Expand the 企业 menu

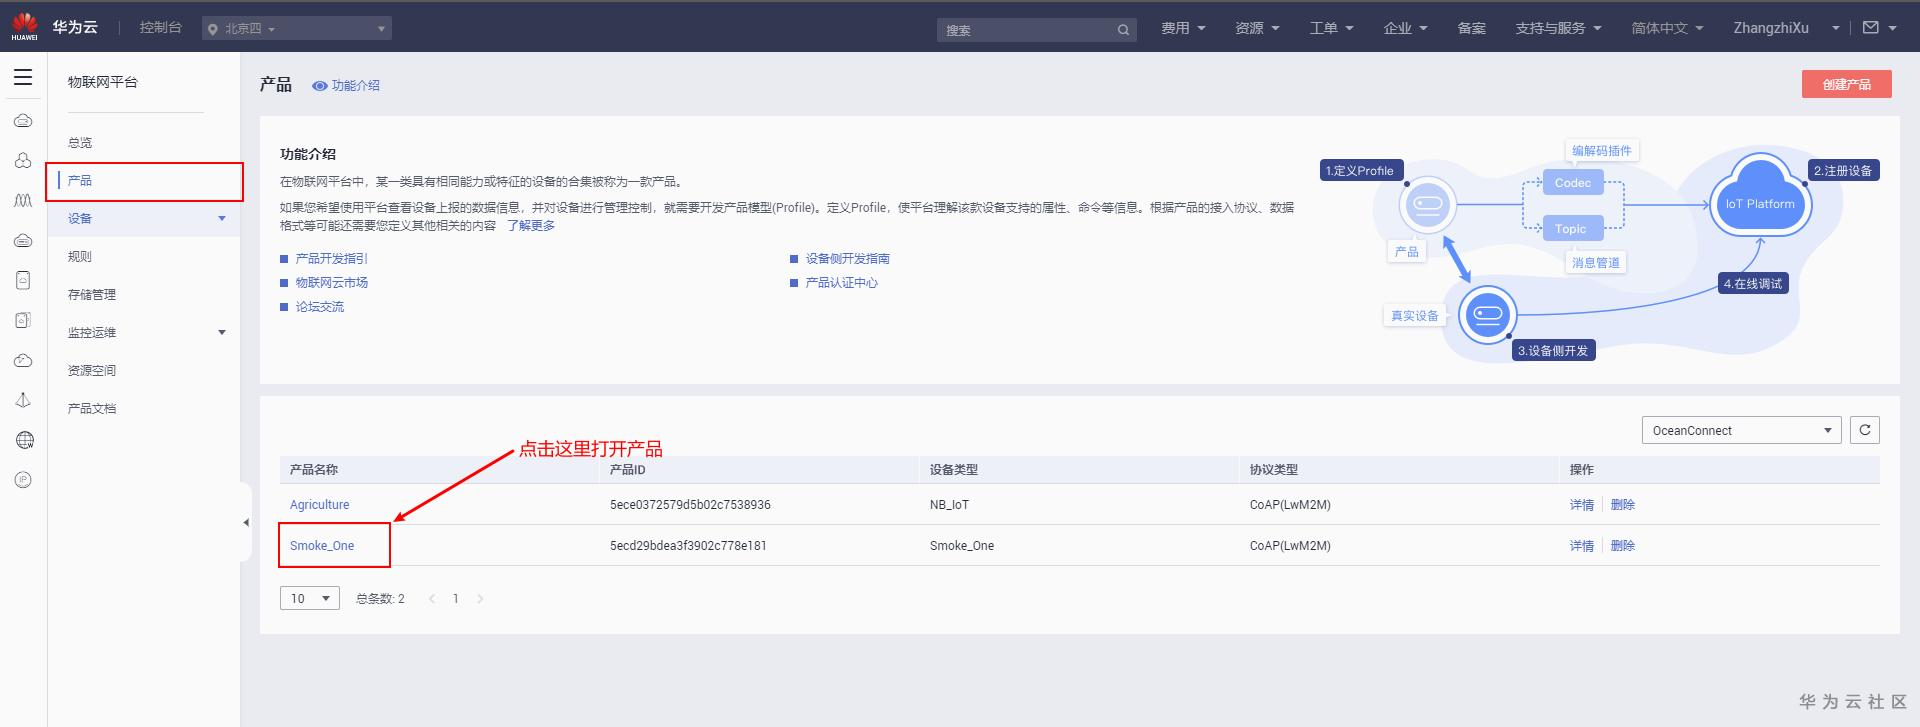click(x=1405, y=28)
